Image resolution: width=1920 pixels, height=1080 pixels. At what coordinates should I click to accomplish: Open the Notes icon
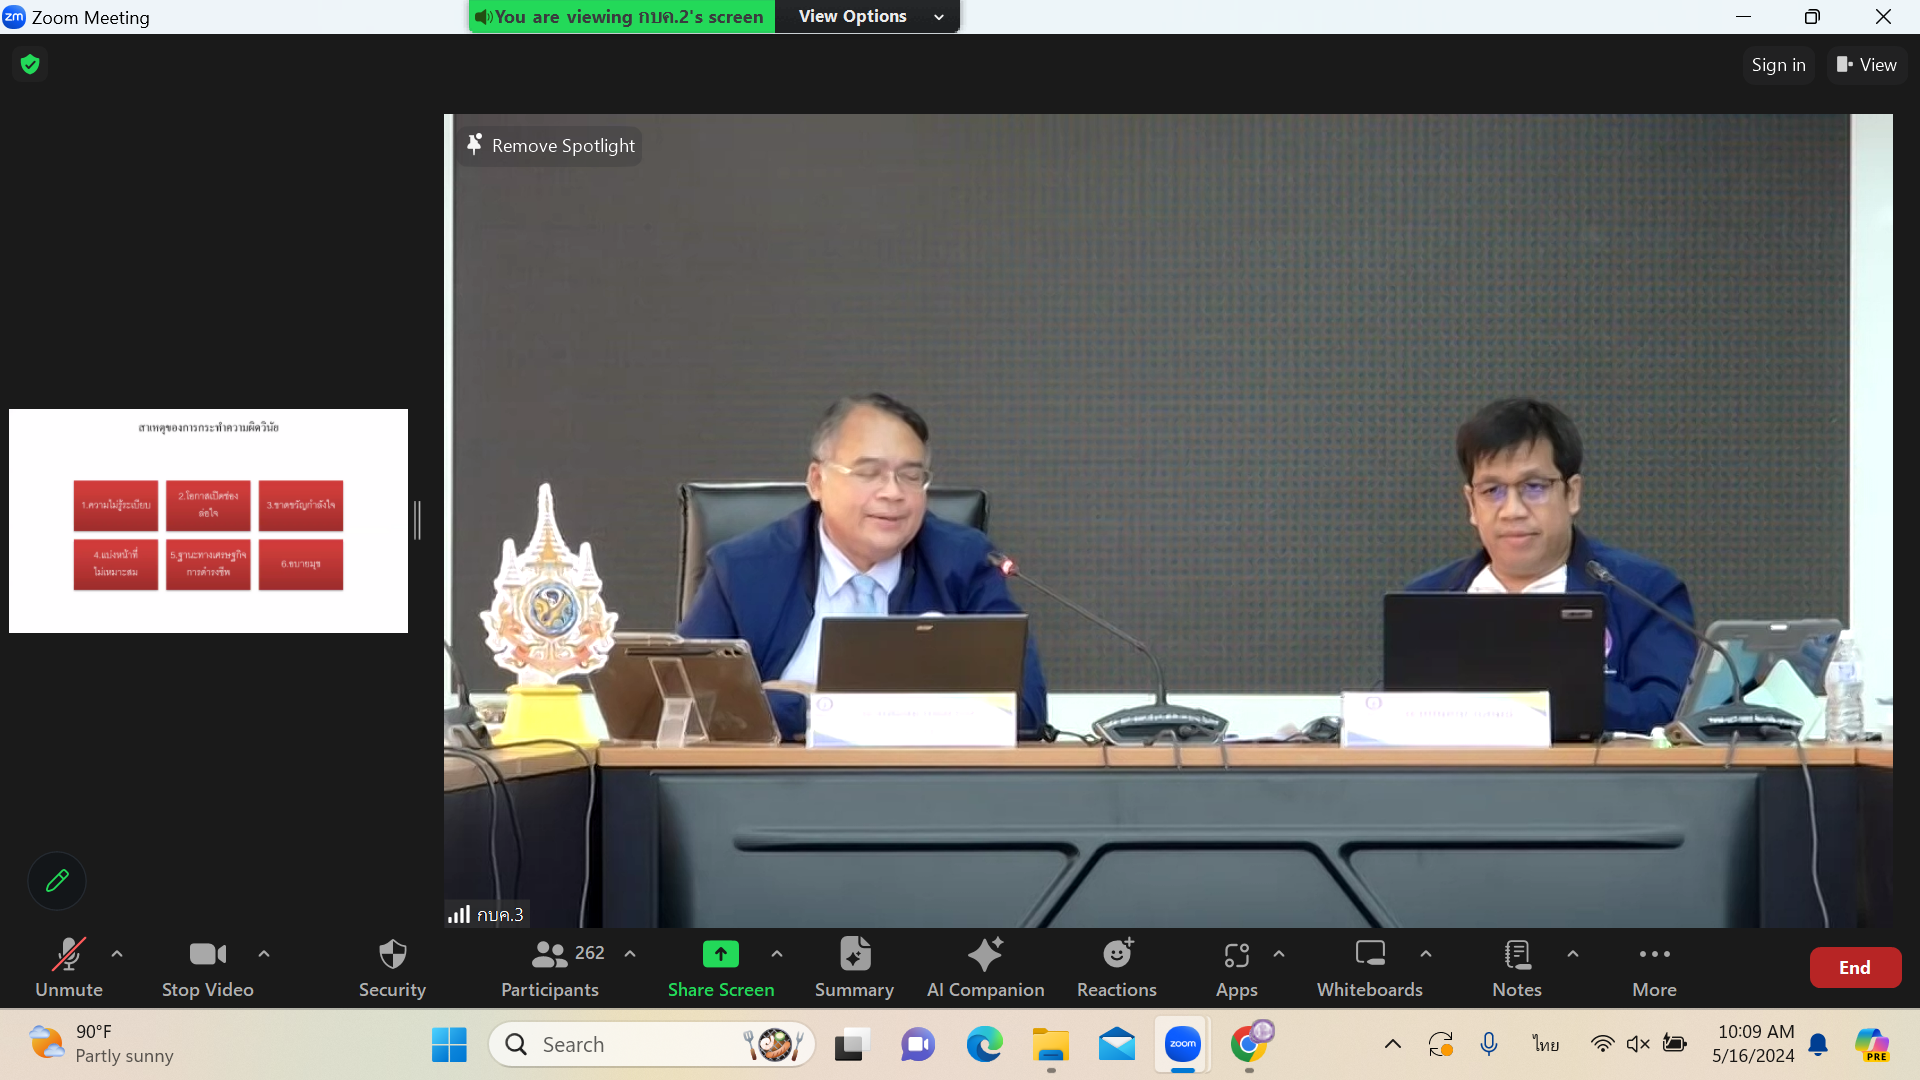tap(1517, 955)
